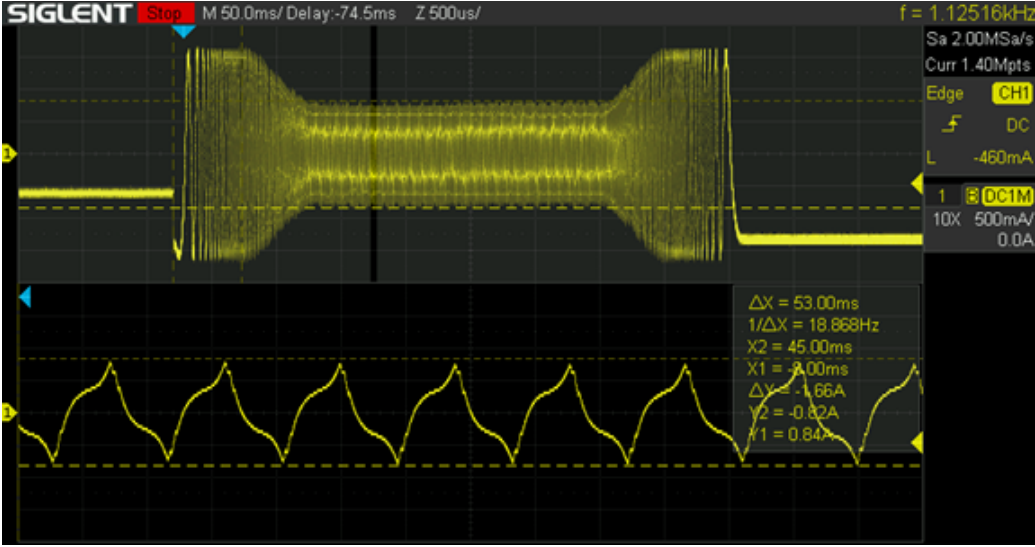This screenshot has width=1035, height=547.
Task: Click the ΔX = 53.00ms cursor readout
Action: pos(803,303)
